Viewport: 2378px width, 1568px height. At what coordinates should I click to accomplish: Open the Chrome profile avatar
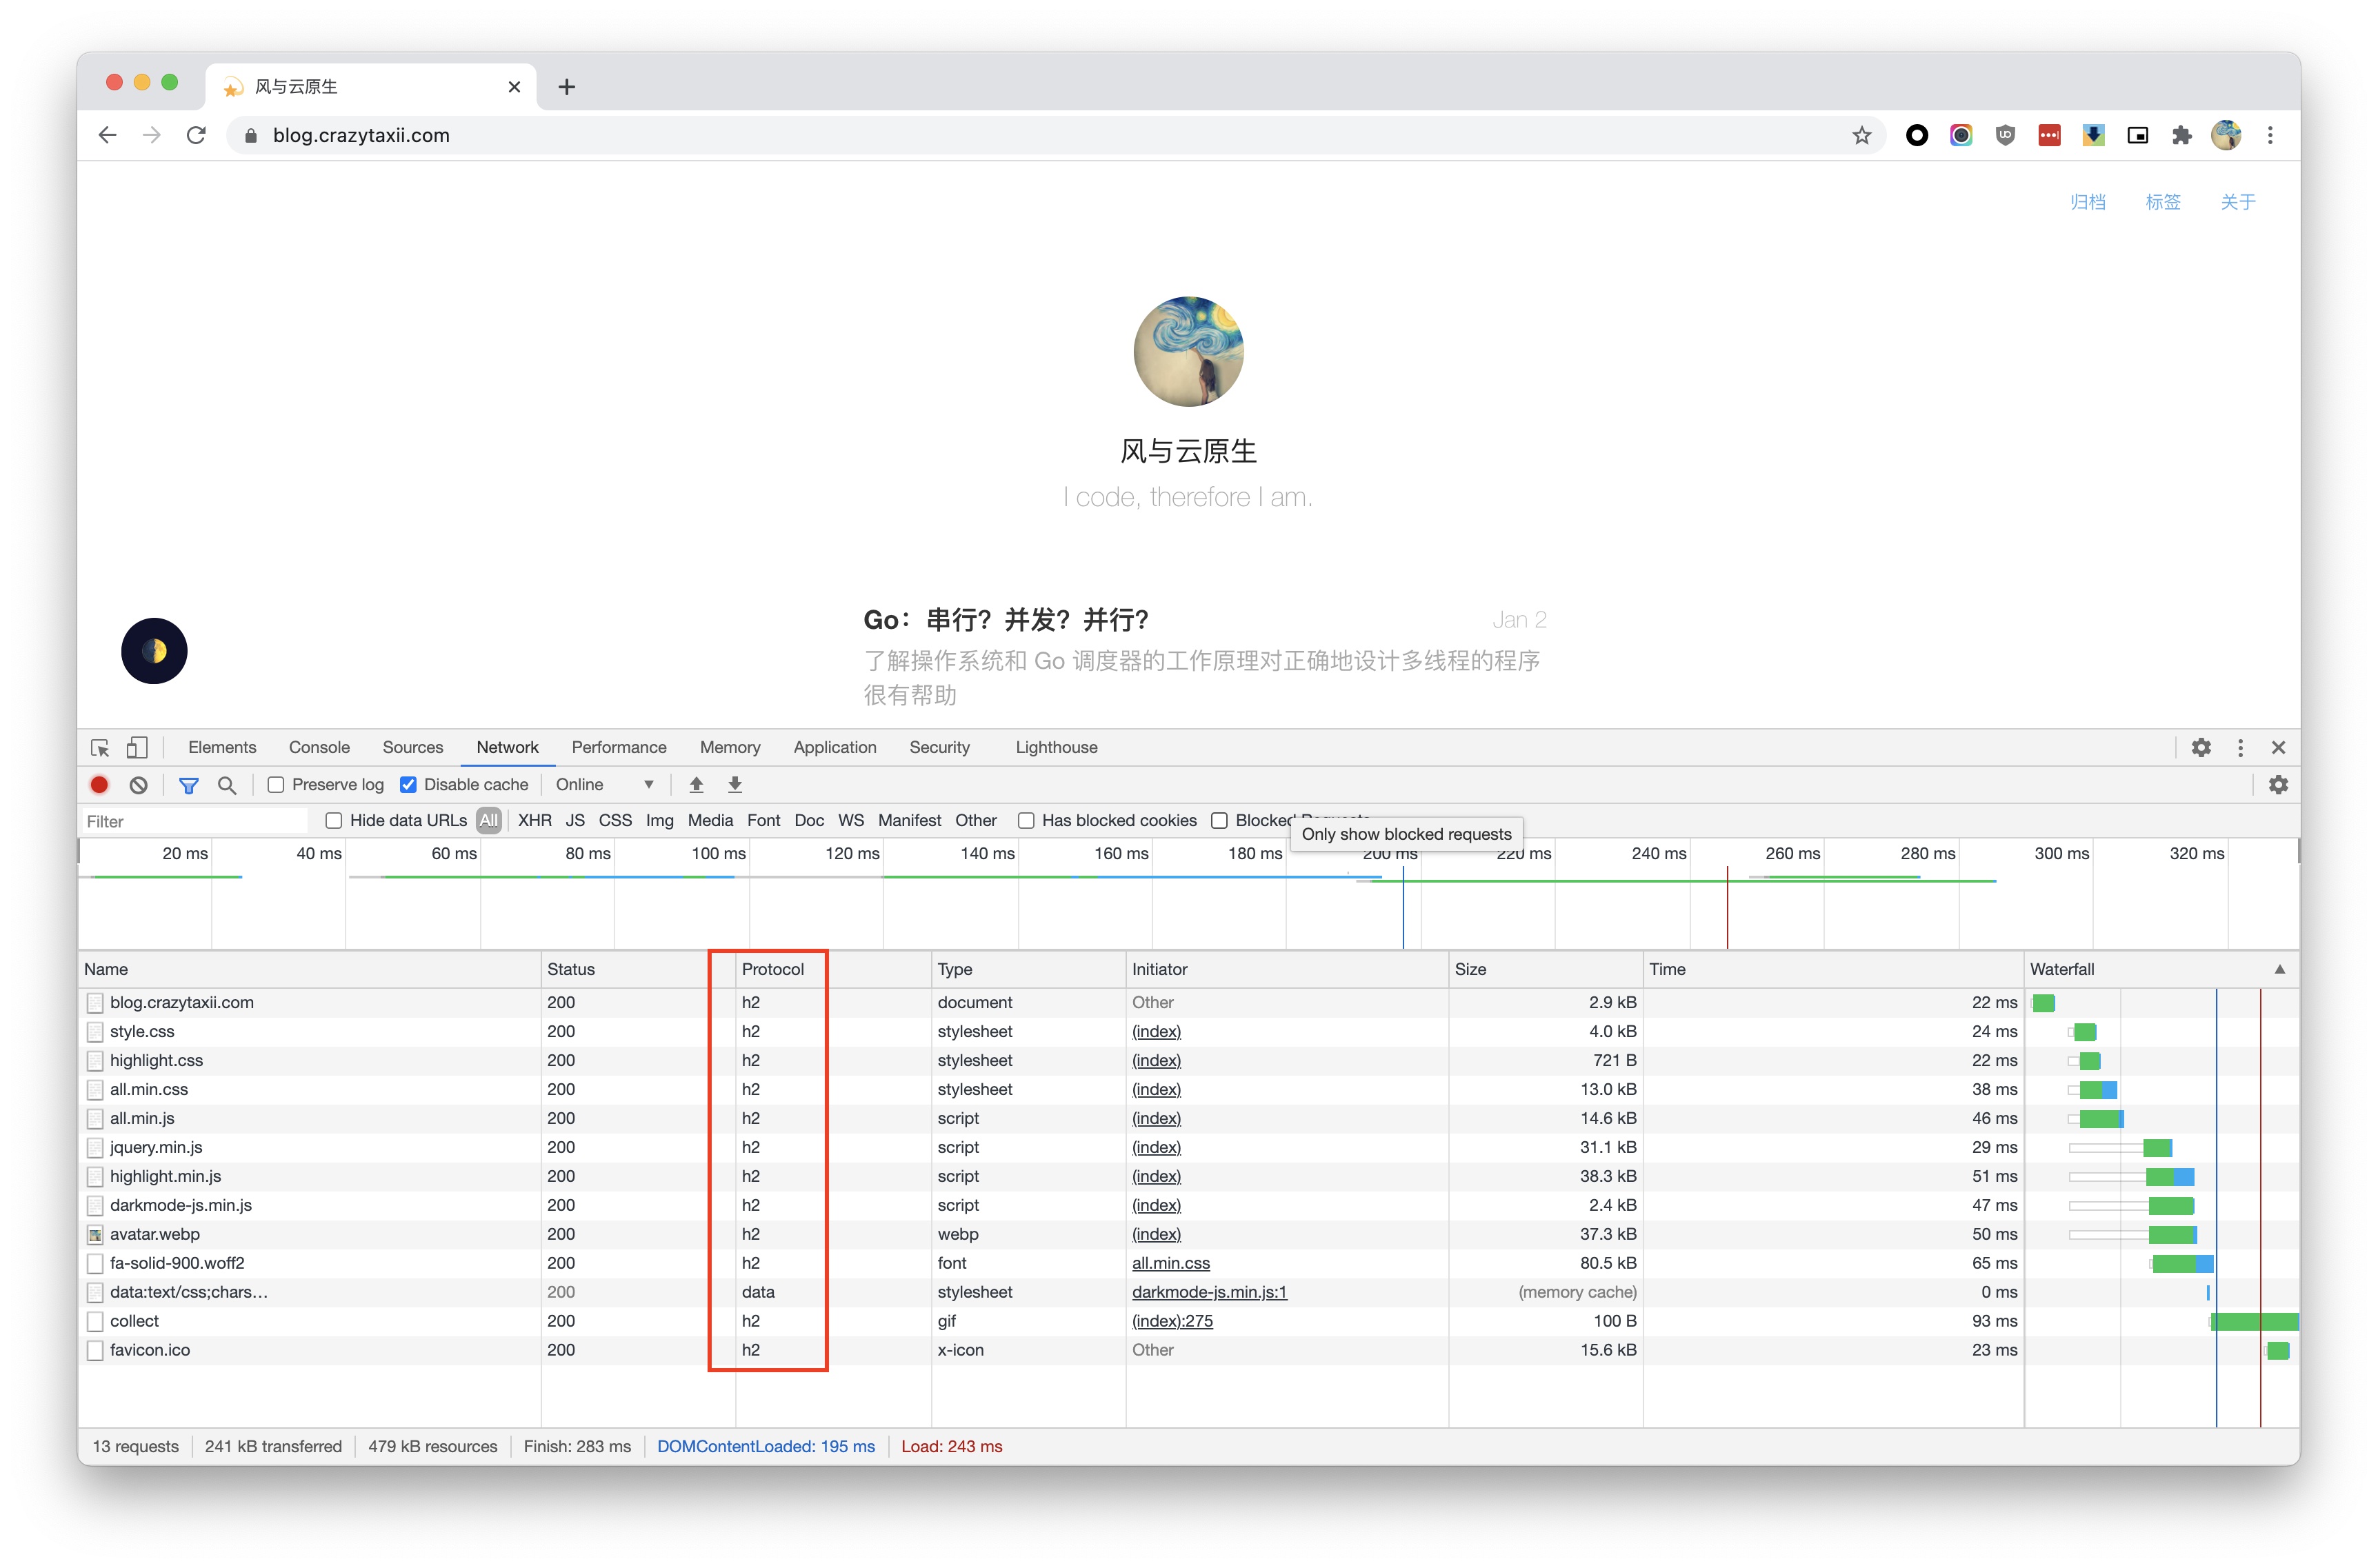point(2226,135)
